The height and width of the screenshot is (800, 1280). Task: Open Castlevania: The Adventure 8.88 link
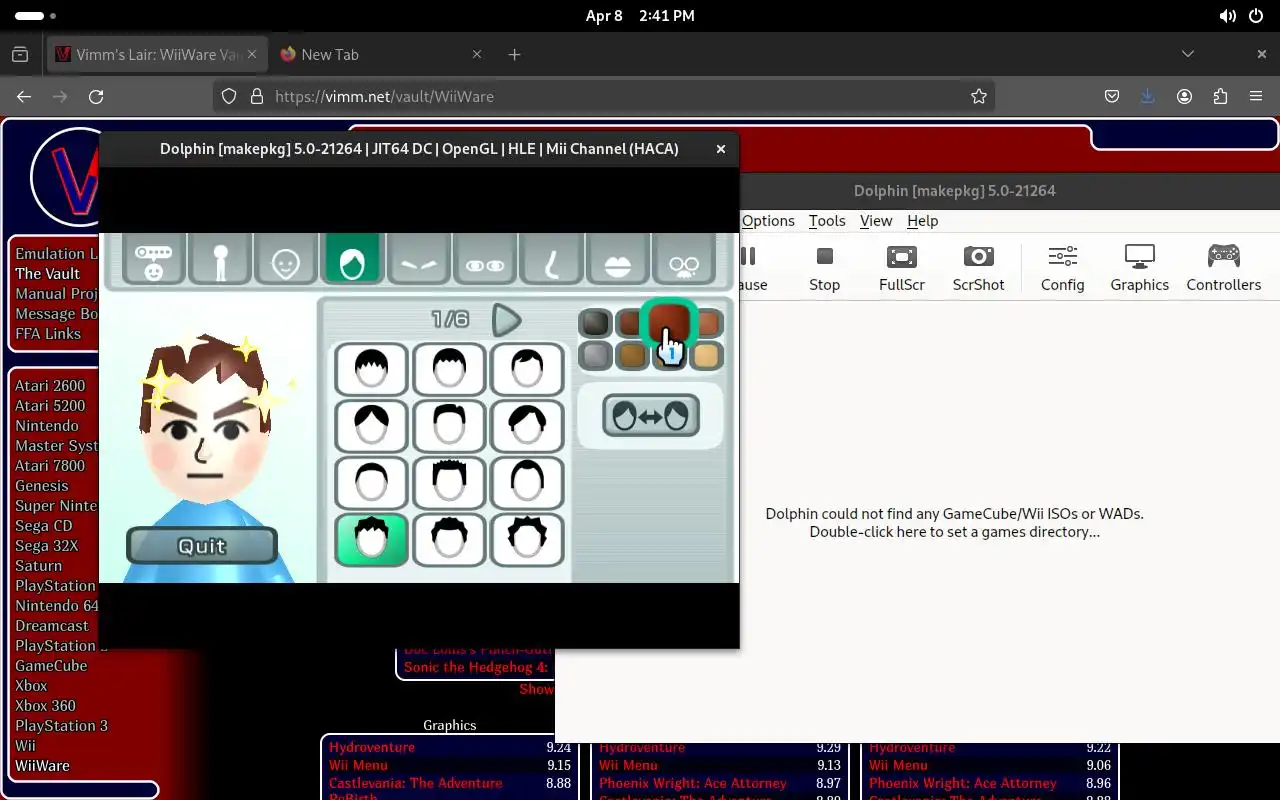[x=415, y=783]
